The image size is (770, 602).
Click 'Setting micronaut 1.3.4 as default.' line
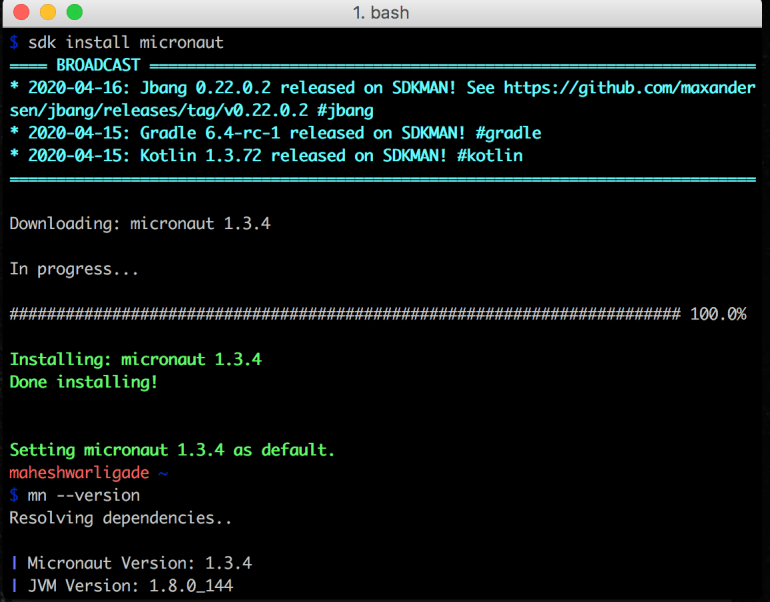tap(172, 450)
